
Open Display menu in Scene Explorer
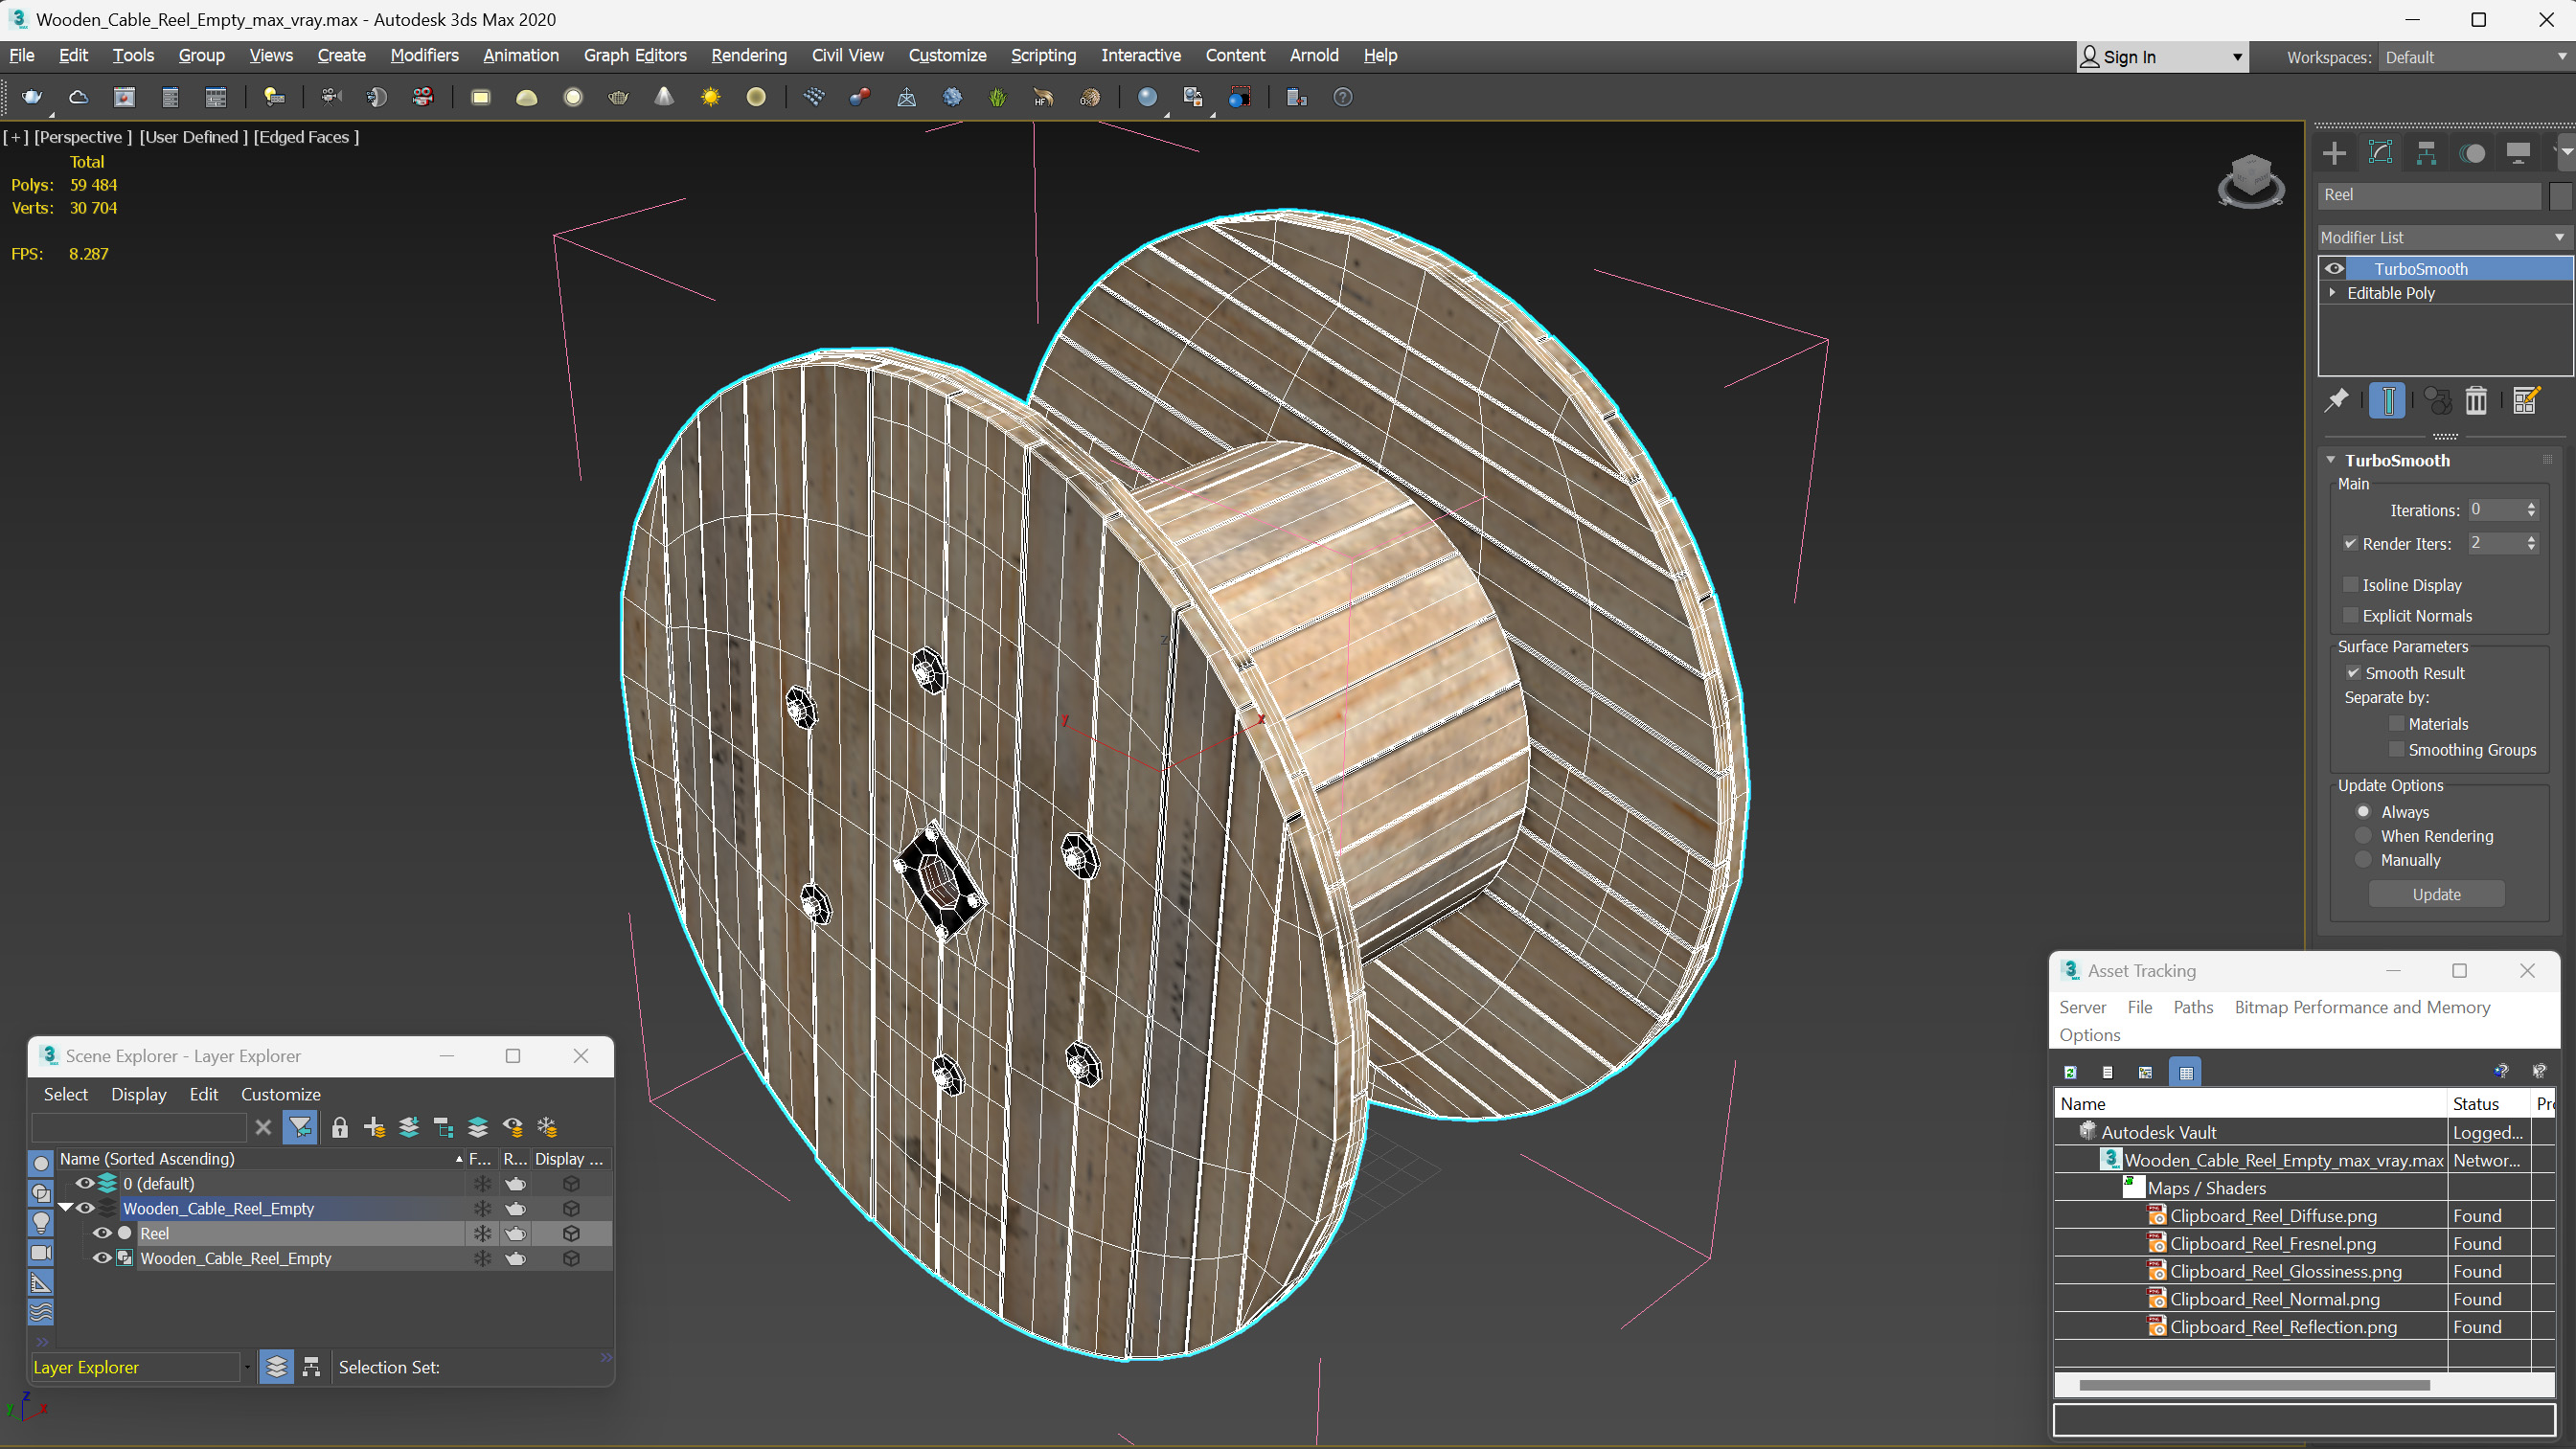(x=138, y=1094)
